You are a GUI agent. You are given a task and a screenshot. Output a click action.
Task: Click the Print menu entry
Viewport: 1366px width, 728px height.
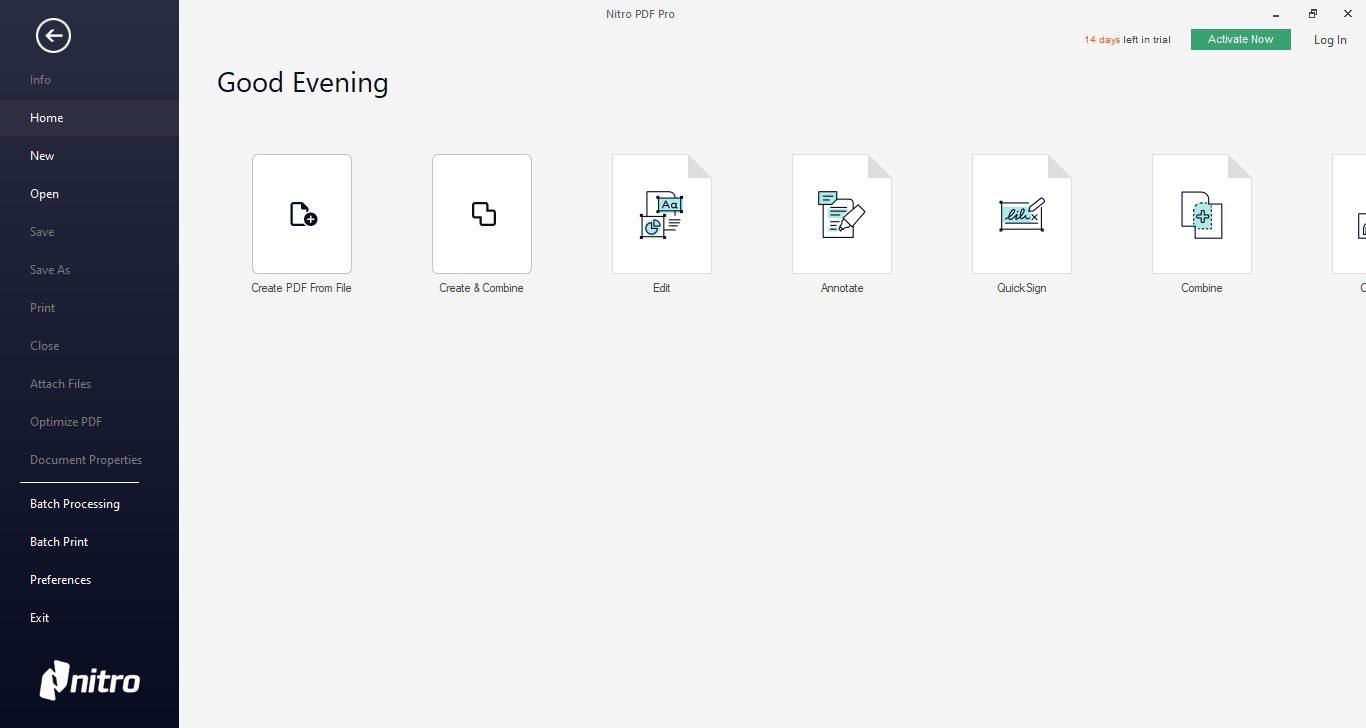89,308
